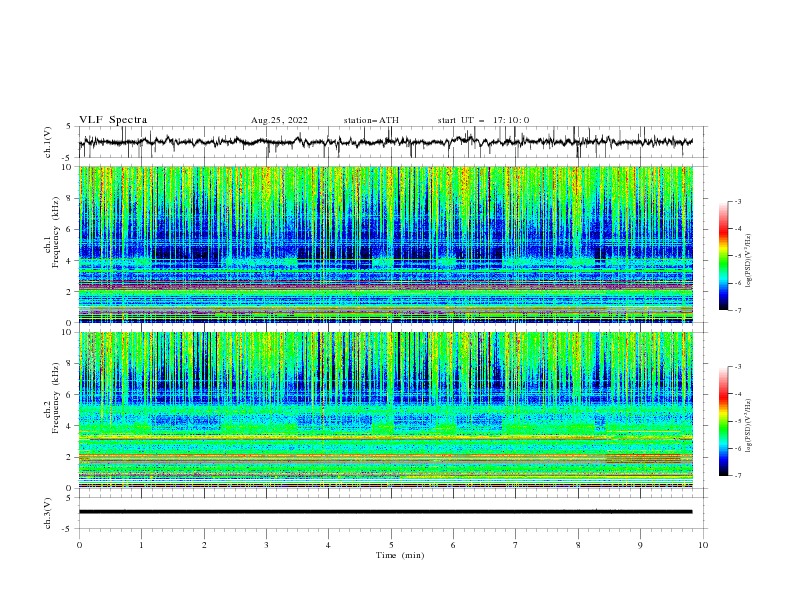Click the "Time (min)" axis label
The width and height of the screenshot is (792, 612).
[x=400, y=555]
